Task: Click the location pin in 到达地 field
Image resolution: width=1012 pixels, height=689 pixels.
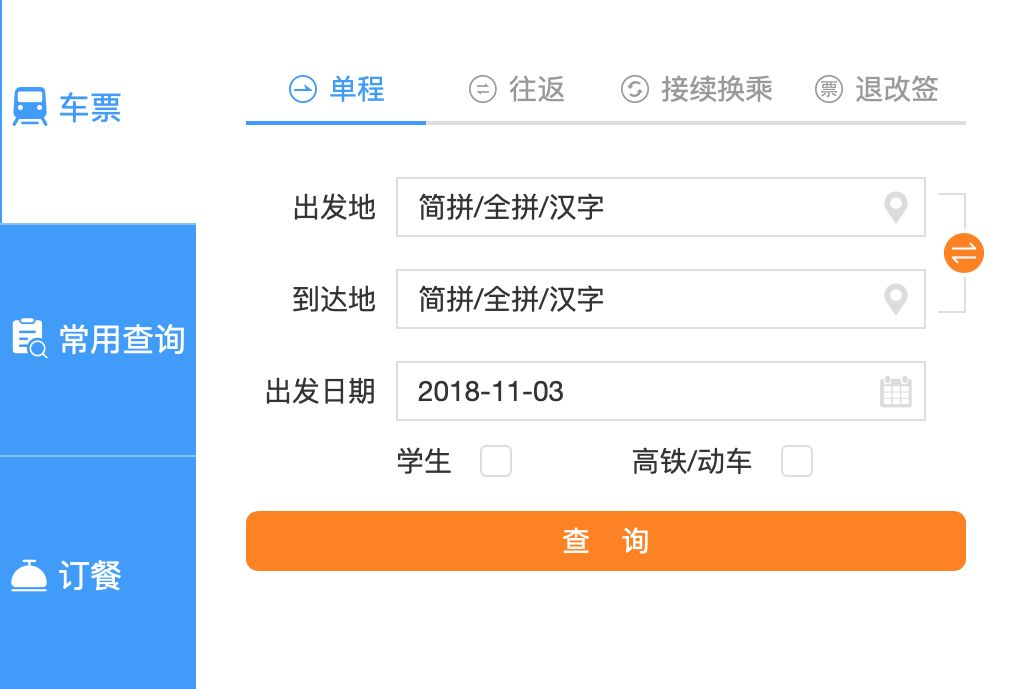Action: (x=895, y=299)
